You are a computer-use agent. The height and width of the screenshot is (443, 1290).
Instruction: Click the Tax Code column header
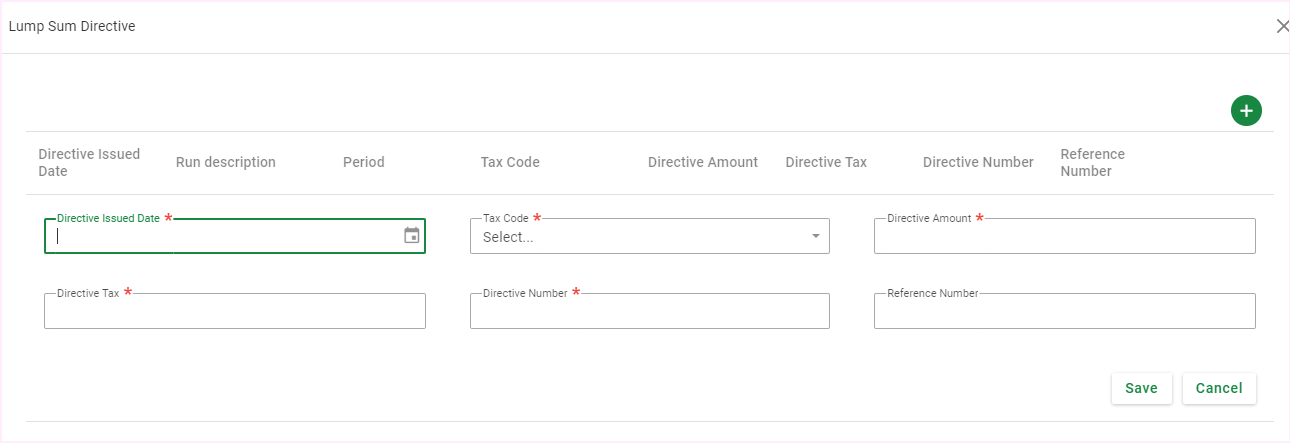pos(510,162)
